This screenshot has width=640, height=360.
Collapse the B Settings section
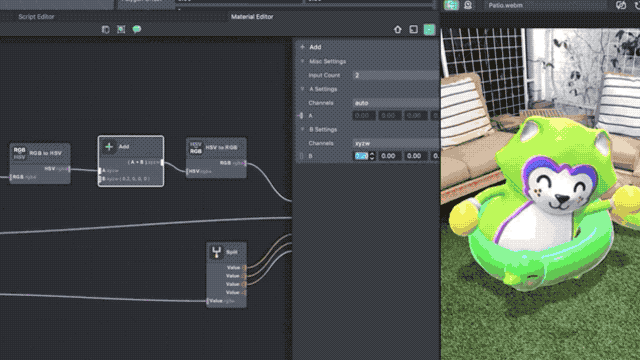click(x=302, y=129)
